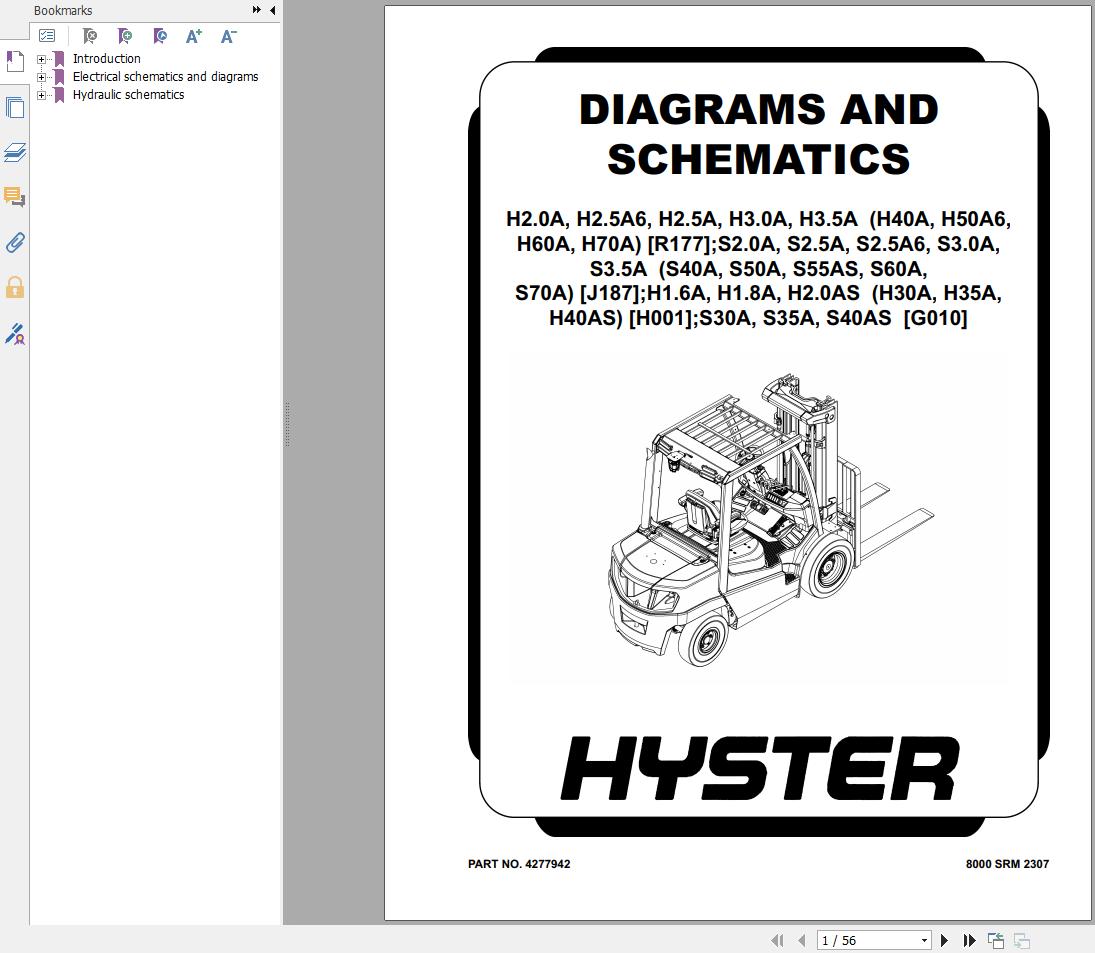Click the delete bookmark icon
Image resolution: width=1095 pixels, height=953 pixels.
pyautogui.click(x=89, y=36)
